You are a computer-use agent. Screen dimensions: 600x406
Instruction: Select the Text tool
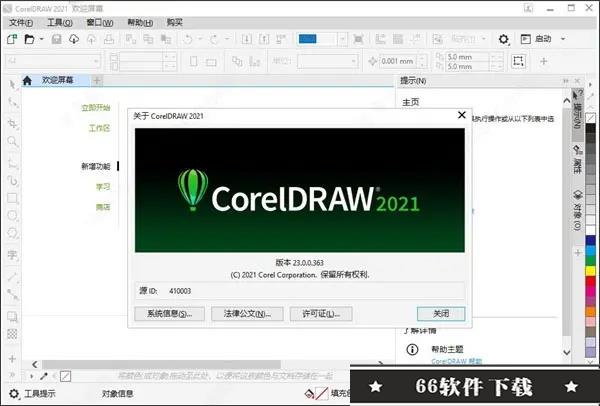pyautogui.click(x=13, y=254)
